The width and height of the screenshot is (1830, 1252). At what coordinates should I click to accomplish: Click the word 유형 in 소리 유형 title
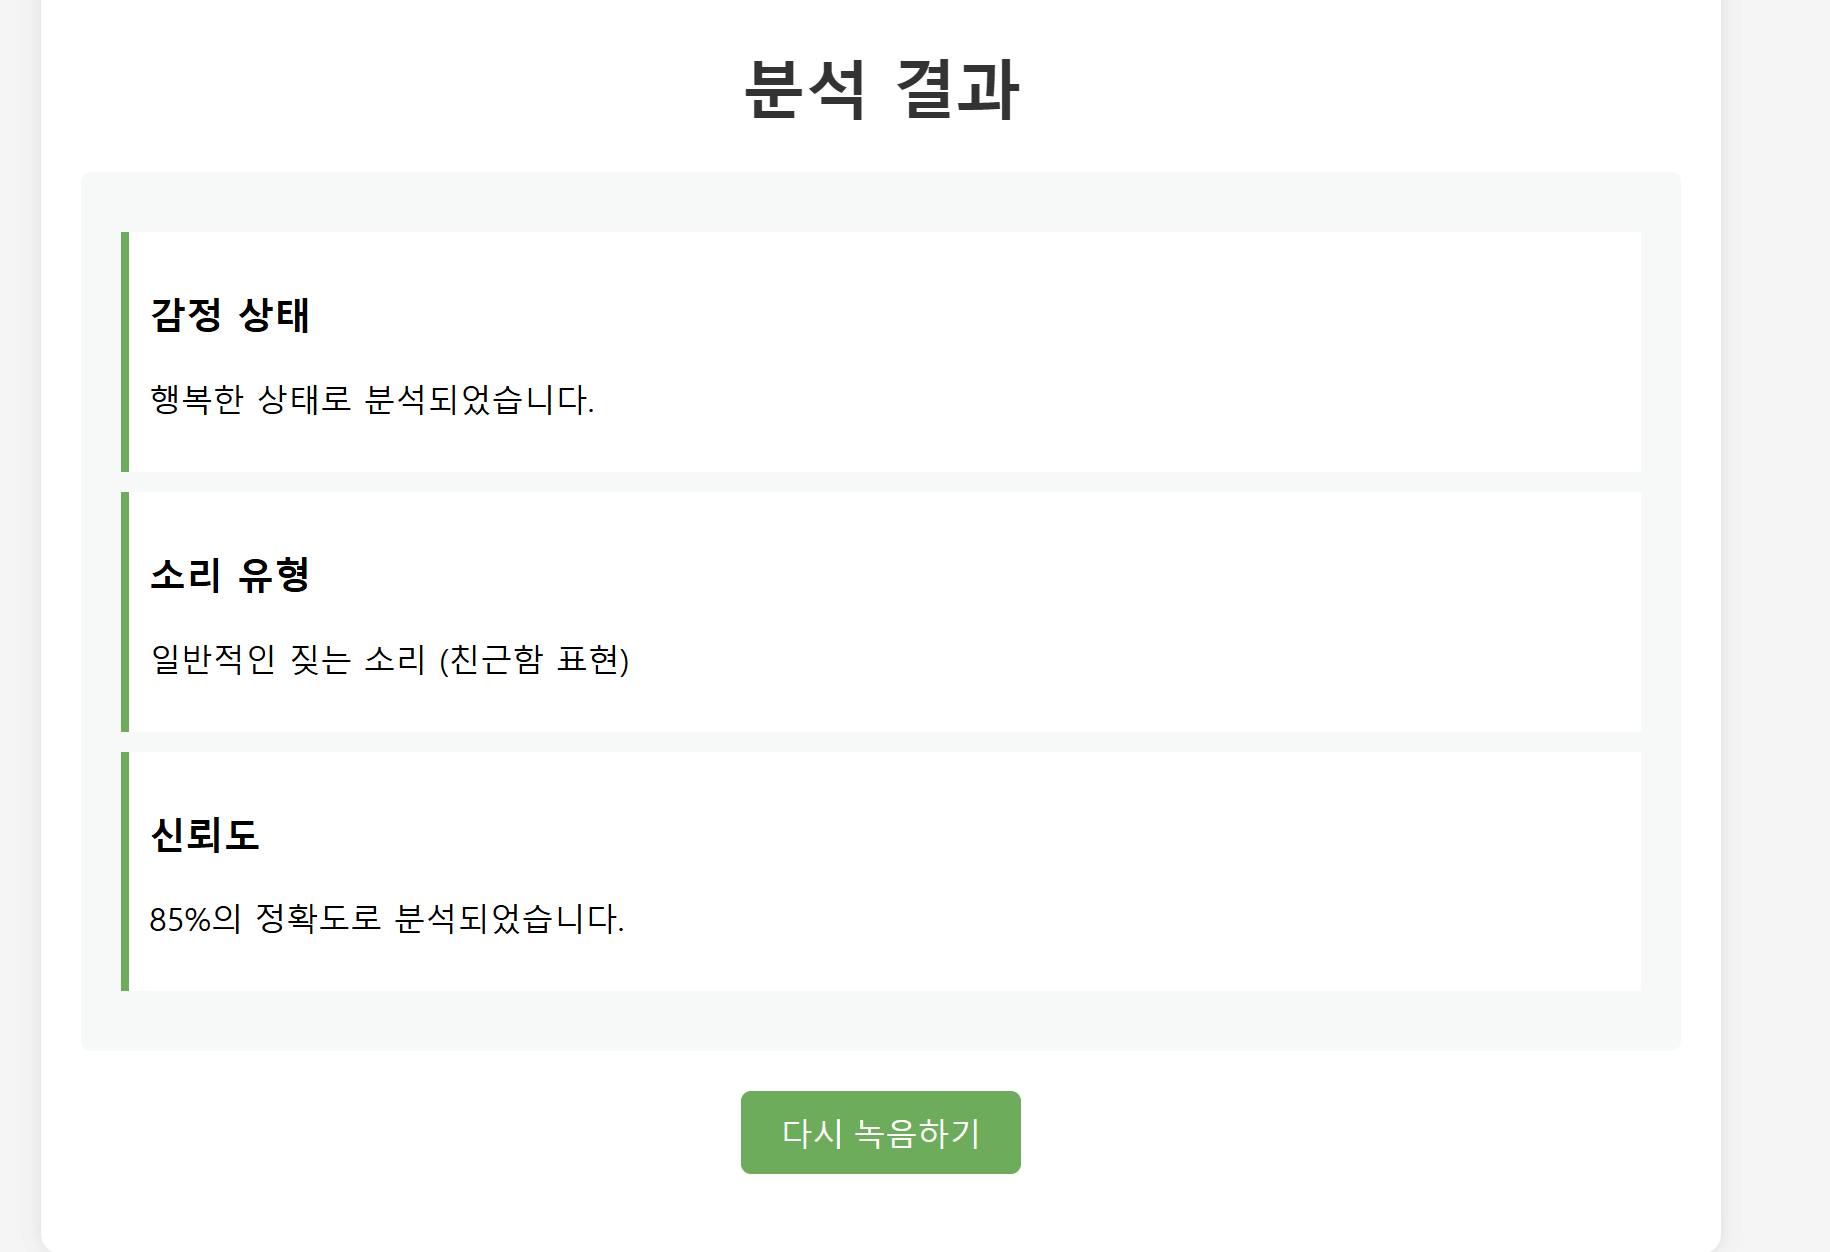click(x=274, y=575)
